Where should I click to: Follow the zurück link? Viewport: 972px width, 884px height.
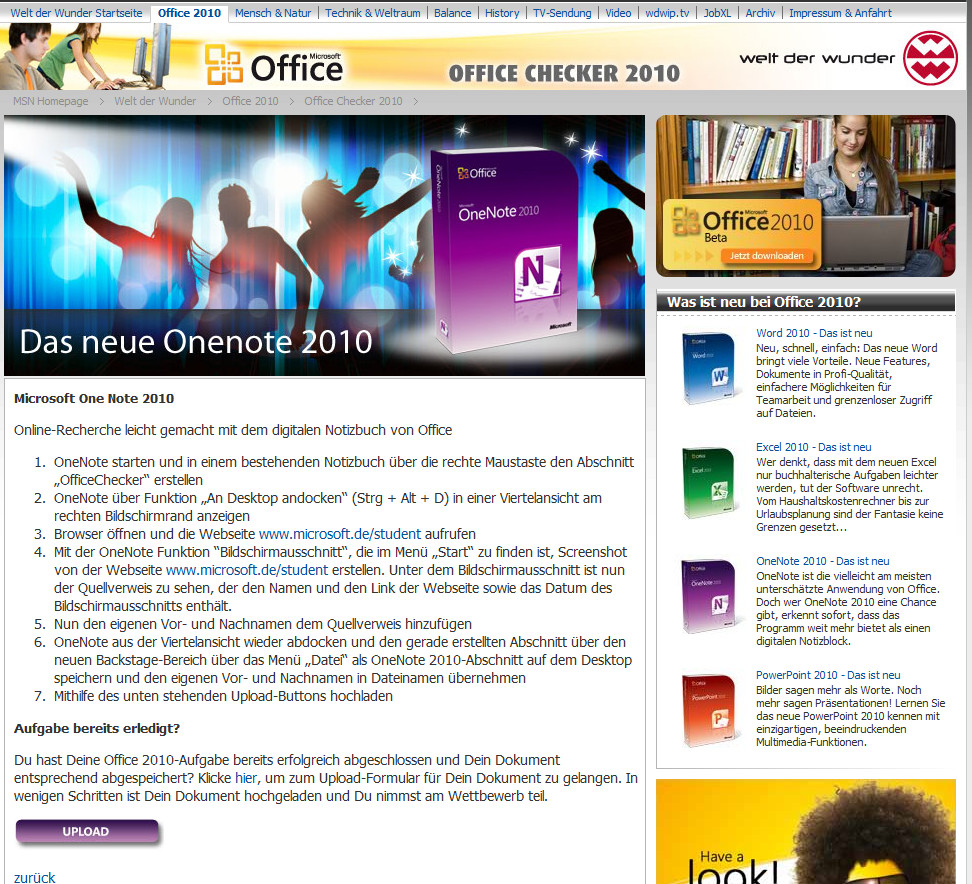pyautogui.click(x=35, y=877)
